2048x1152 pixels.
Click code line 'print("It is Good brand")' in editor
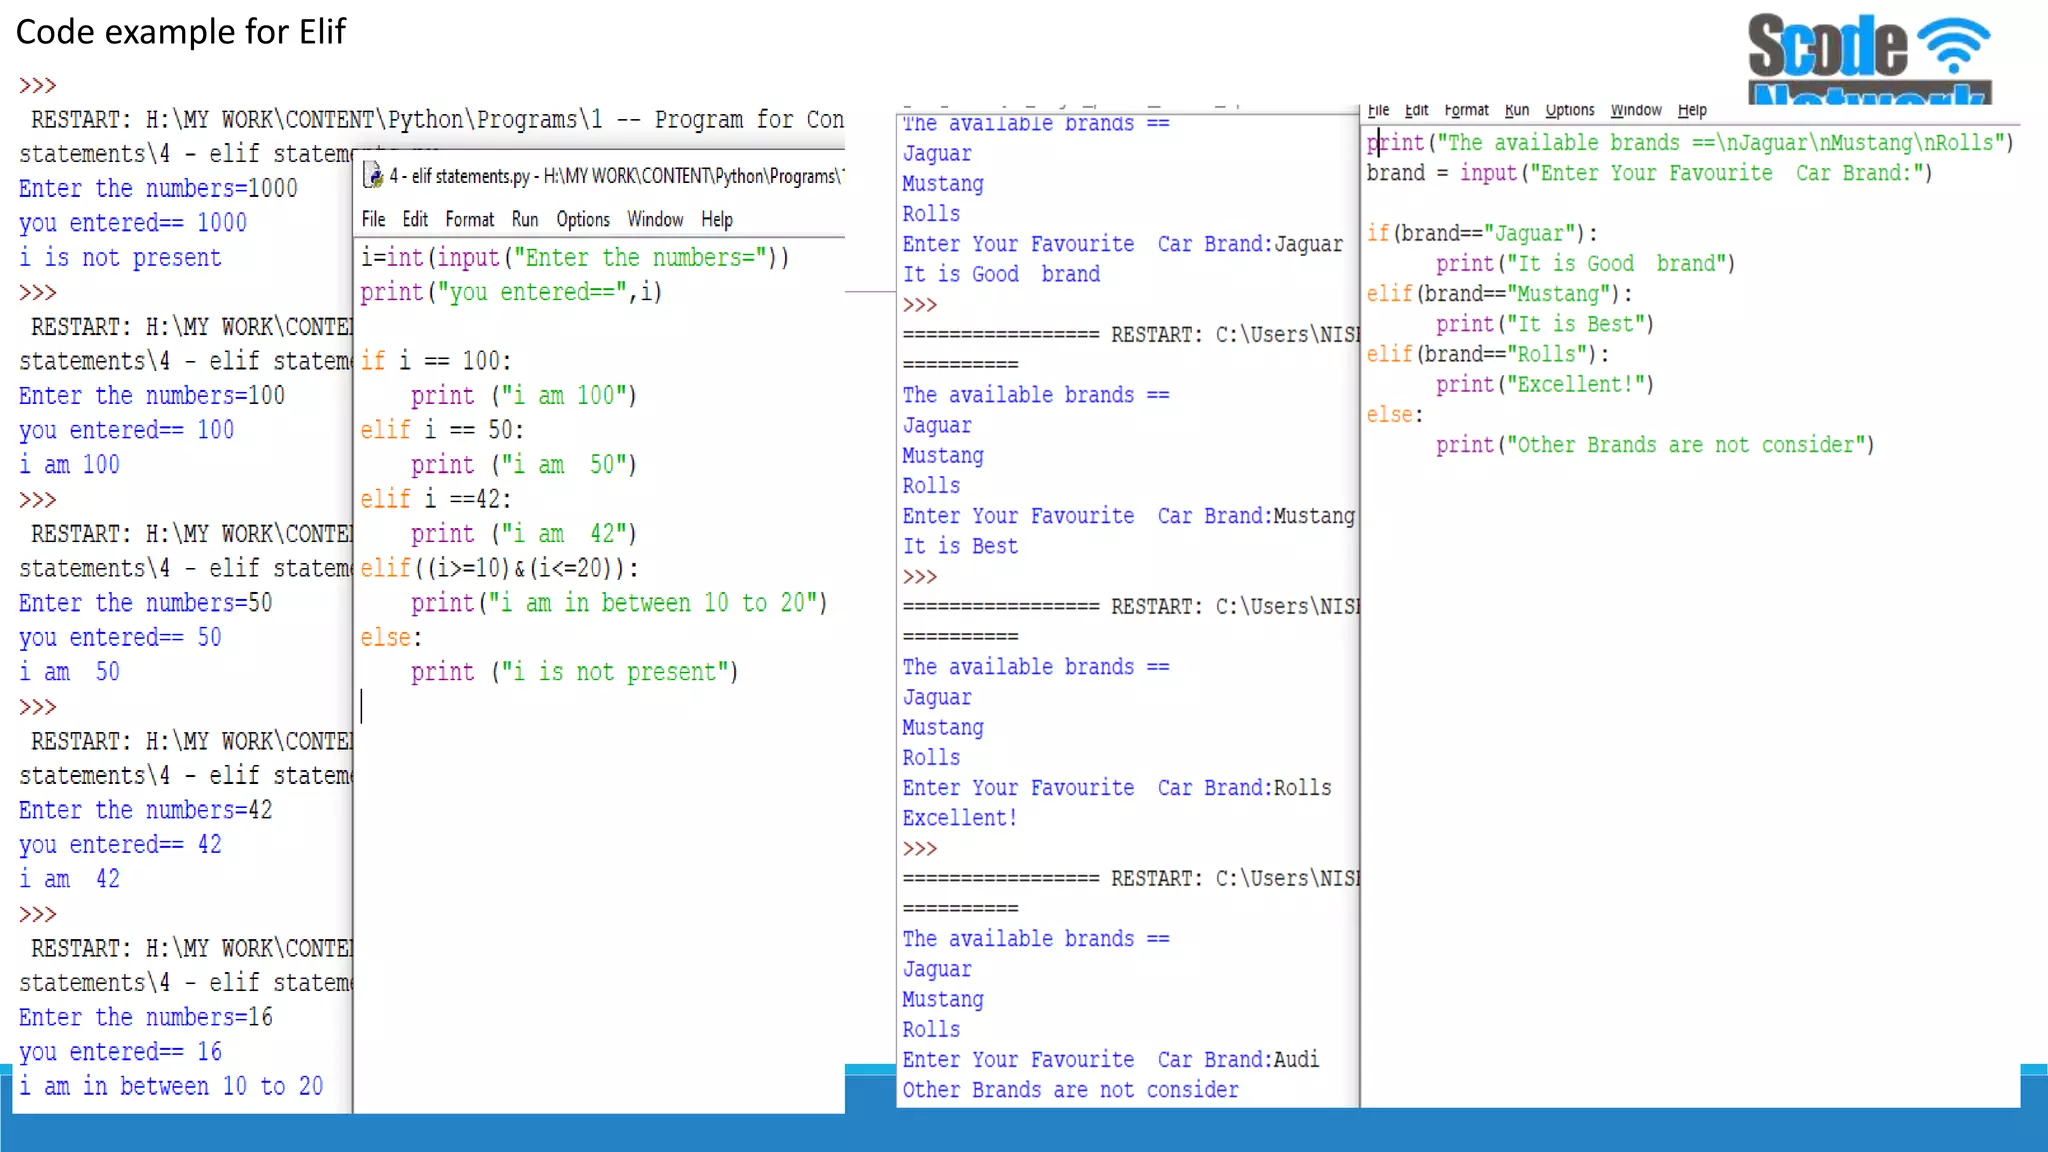tap(1586, 264)
